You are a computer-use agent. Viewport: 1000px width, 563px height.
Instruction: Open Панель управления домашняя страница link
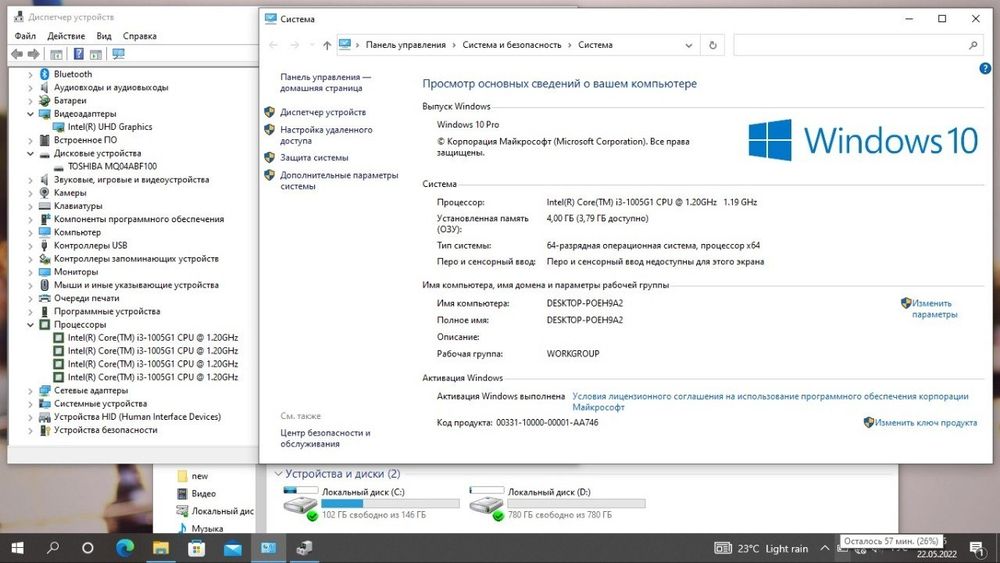(325, 82)
